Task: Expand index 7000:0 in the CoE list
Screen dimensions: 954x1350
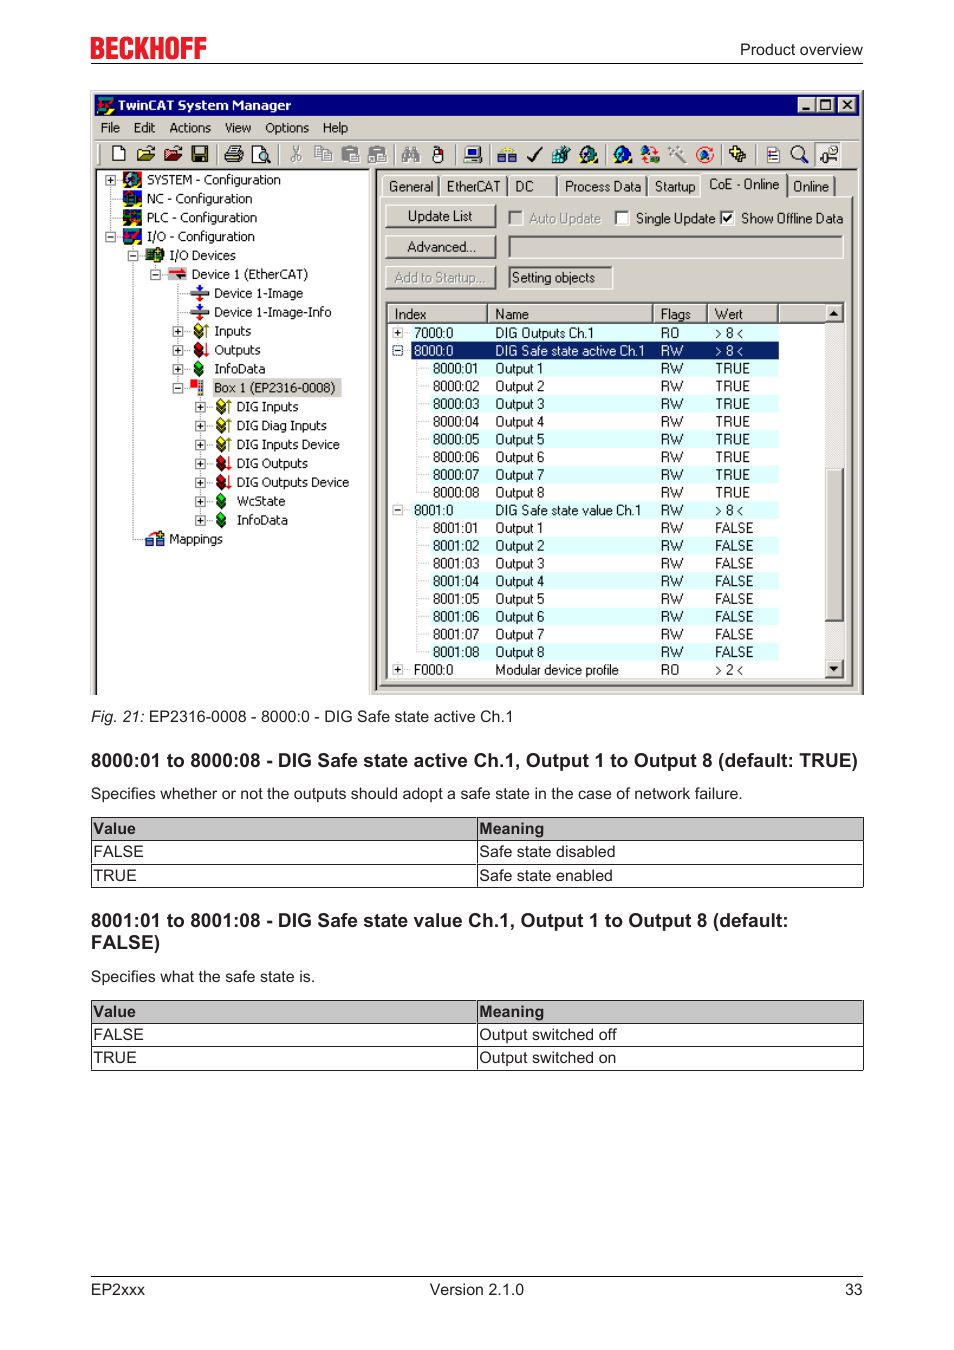Action: tap(398, 333)
